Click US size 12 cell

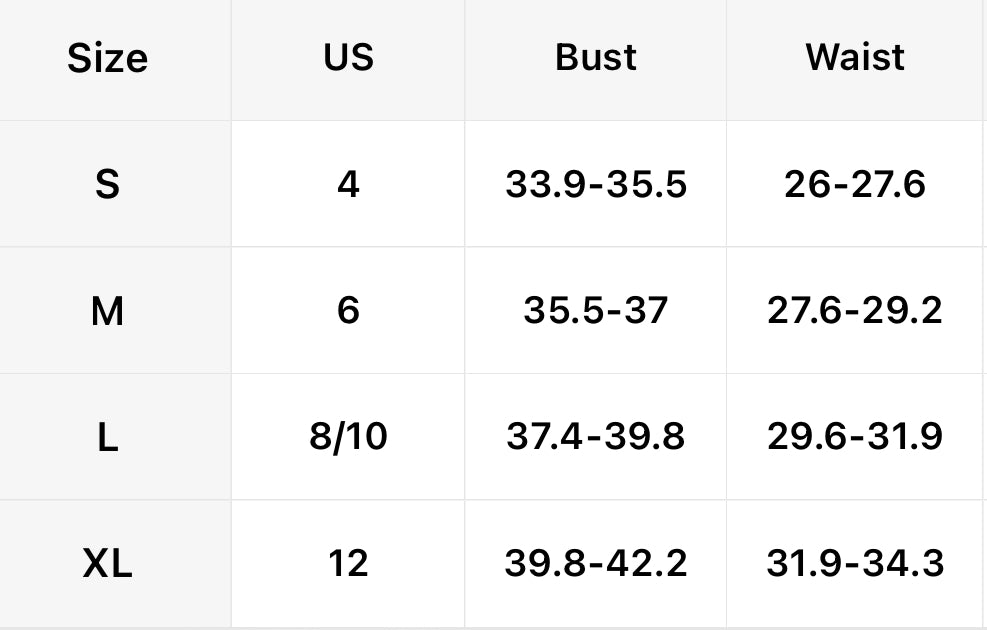point(348,564)
